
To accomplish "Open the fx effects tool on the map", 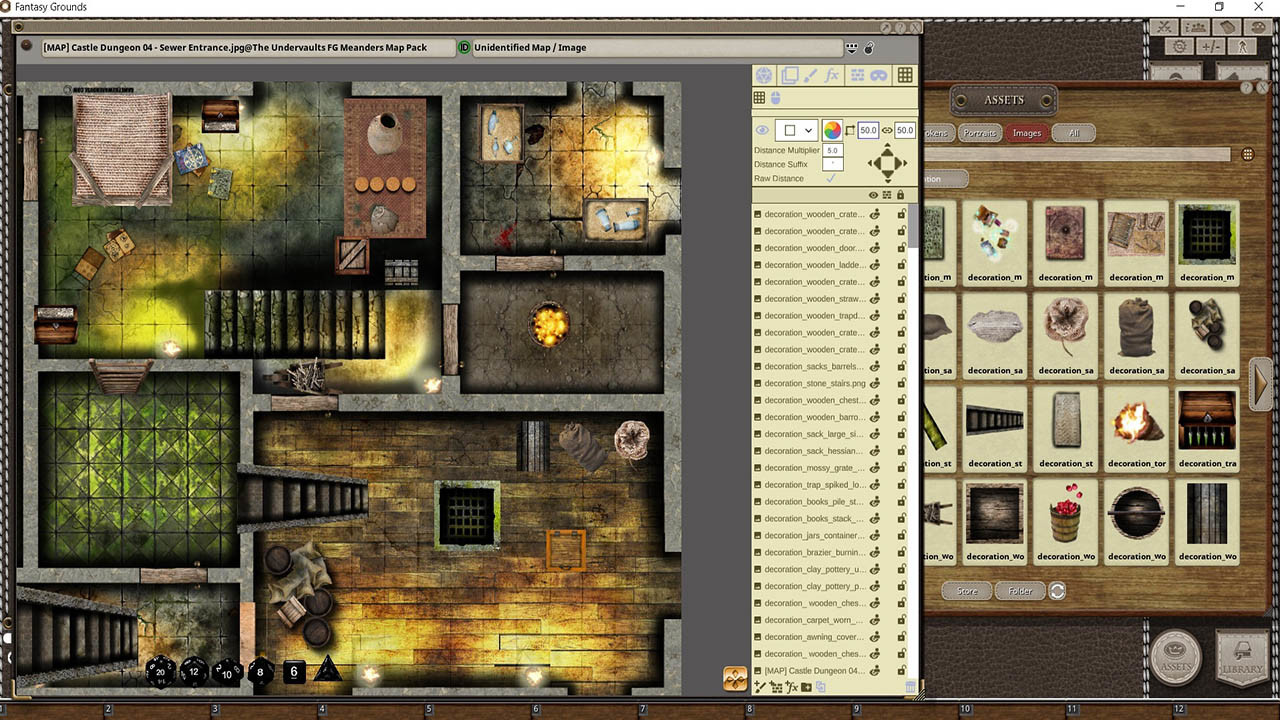I will [x=831, y=75].
